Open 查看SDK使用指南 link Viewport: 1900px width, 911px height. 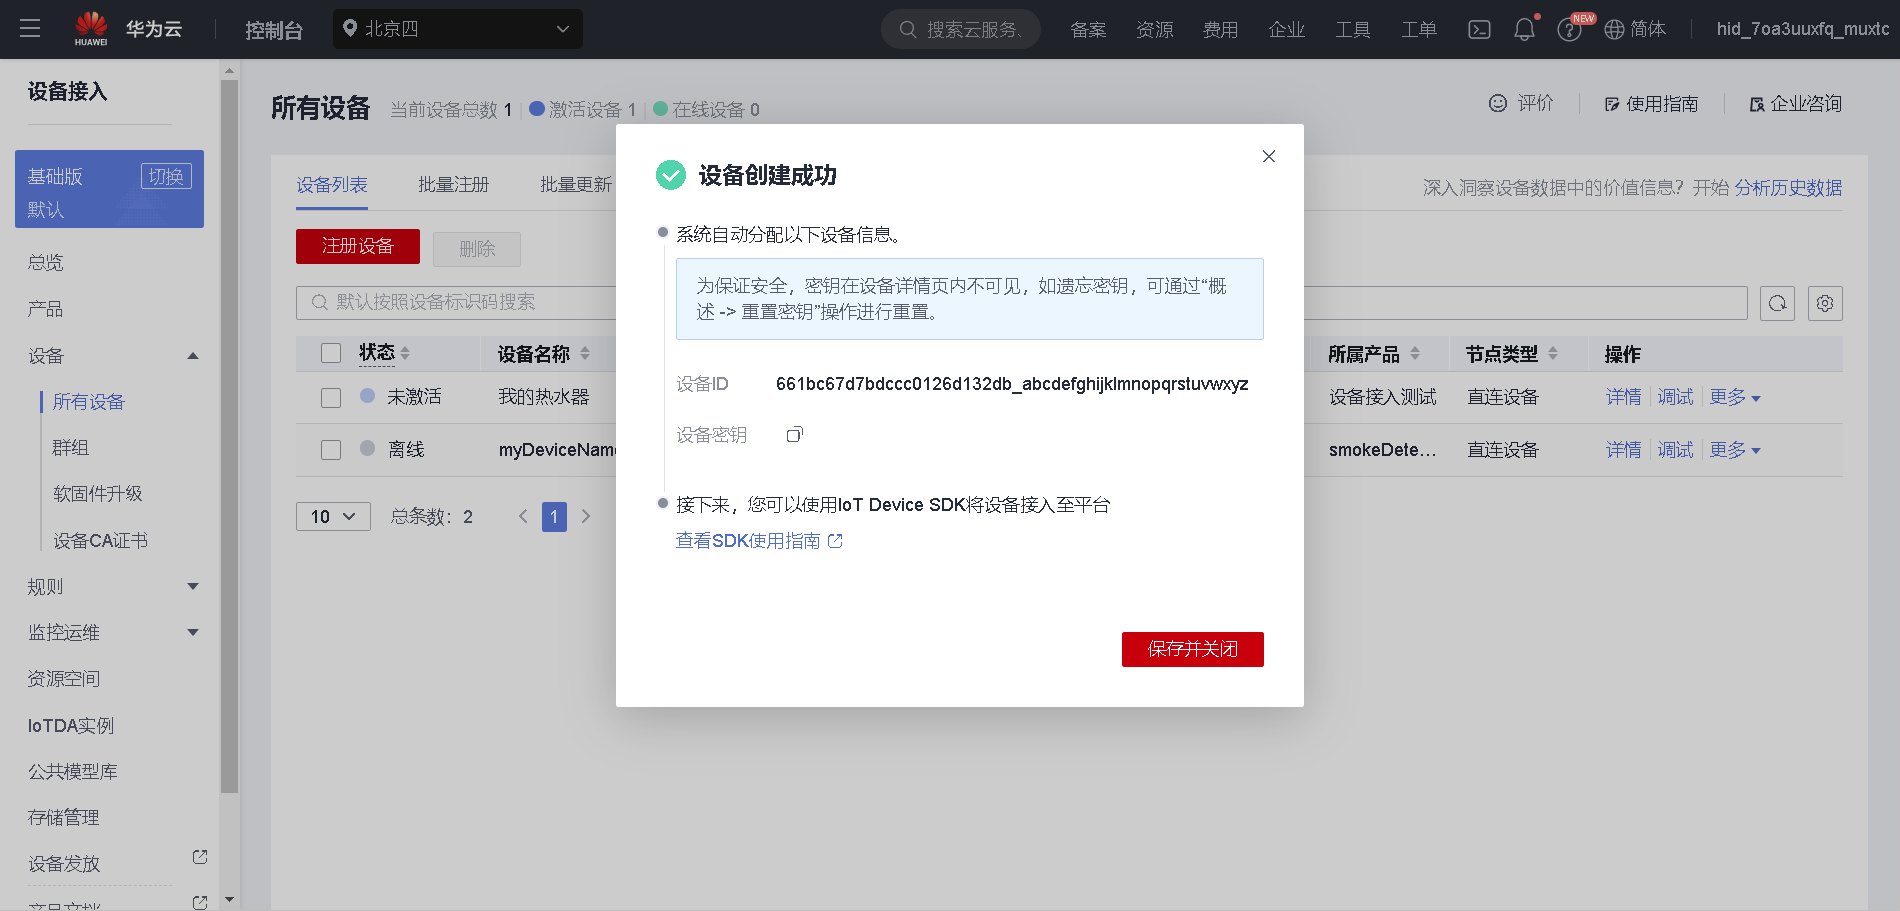coord(759,541)
